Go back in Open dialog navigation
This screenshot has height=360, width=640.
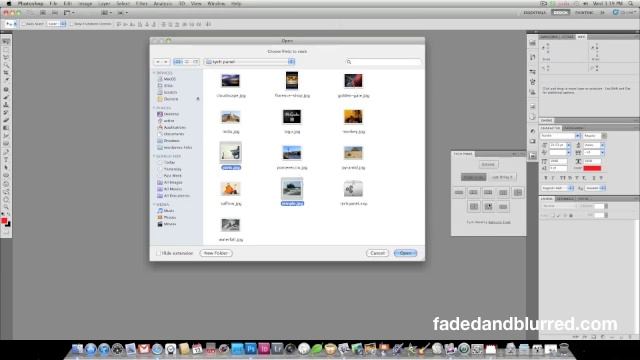(158, 62)
